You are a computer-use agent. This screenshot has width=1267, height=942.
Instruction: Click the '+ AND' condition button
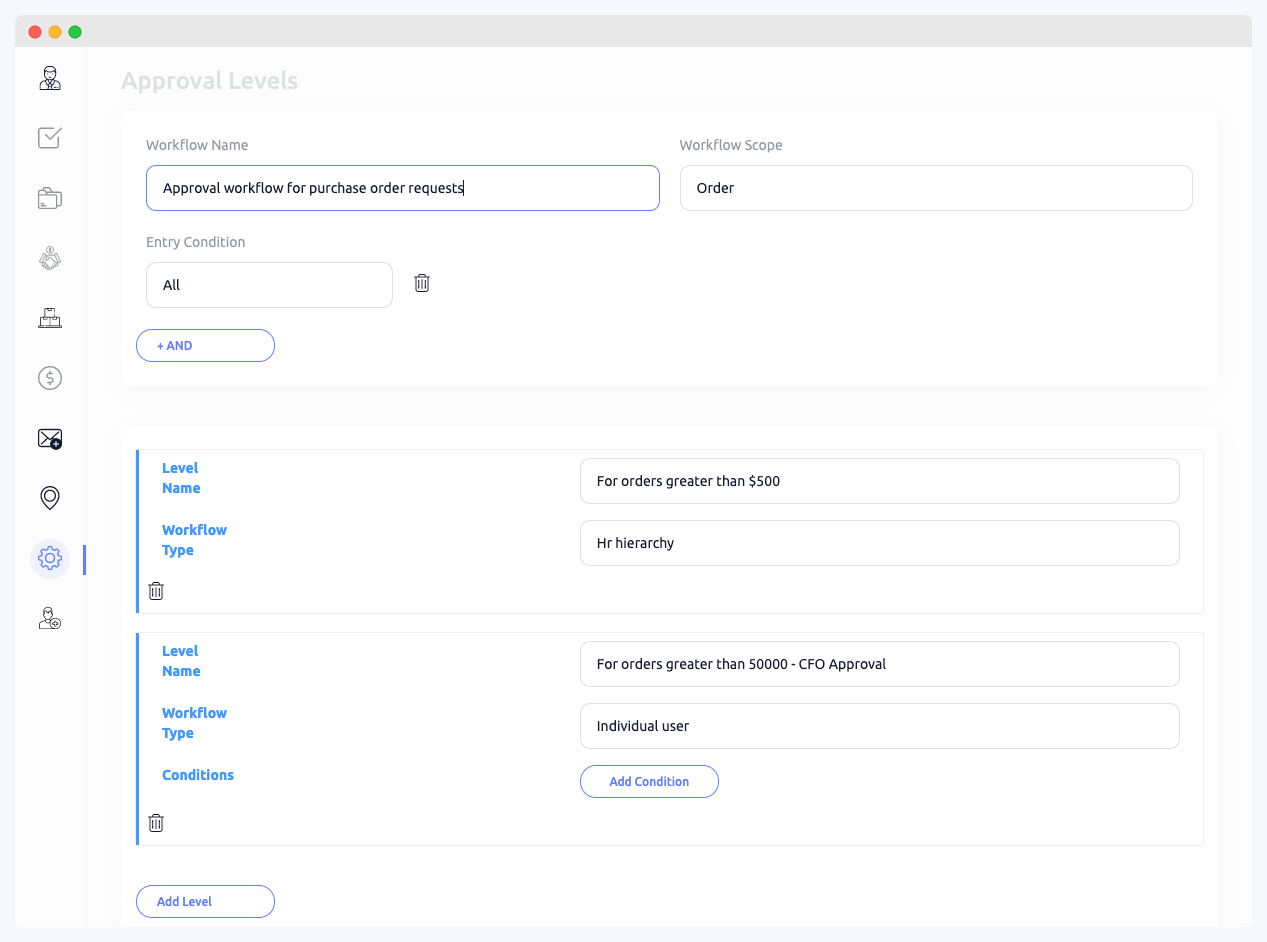(x=205, y=345)
